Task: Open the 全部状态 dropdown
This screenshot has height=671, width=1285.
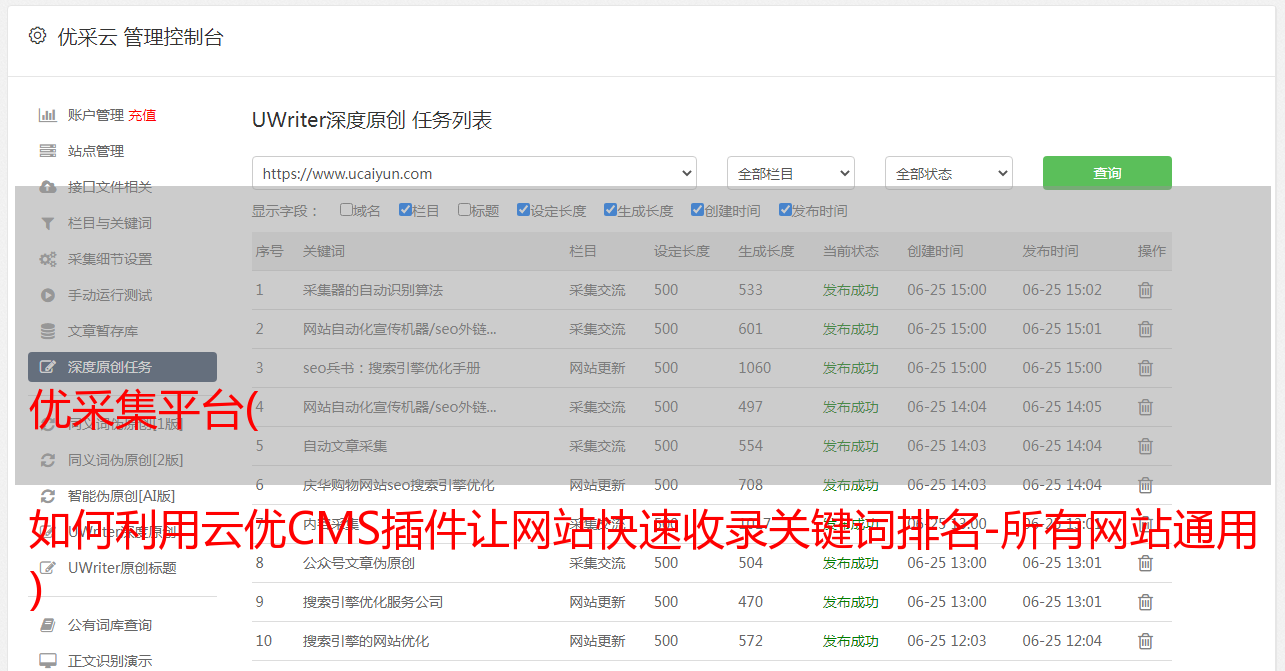Action: click(x=949, y=173)
